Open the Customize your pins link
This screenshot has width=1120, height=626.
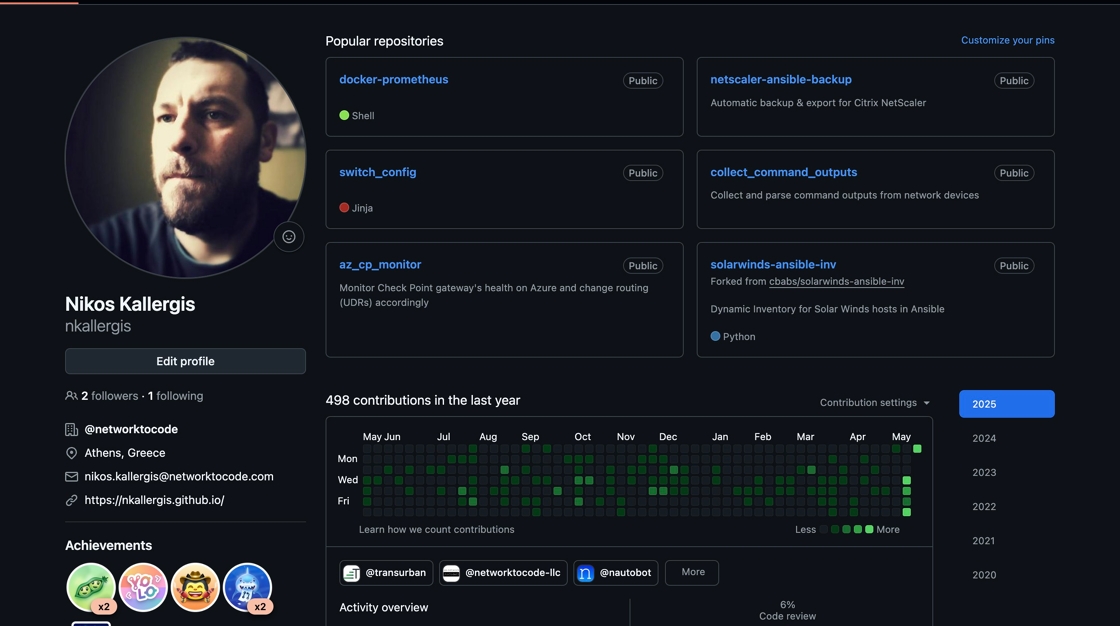click(1007, 40)
